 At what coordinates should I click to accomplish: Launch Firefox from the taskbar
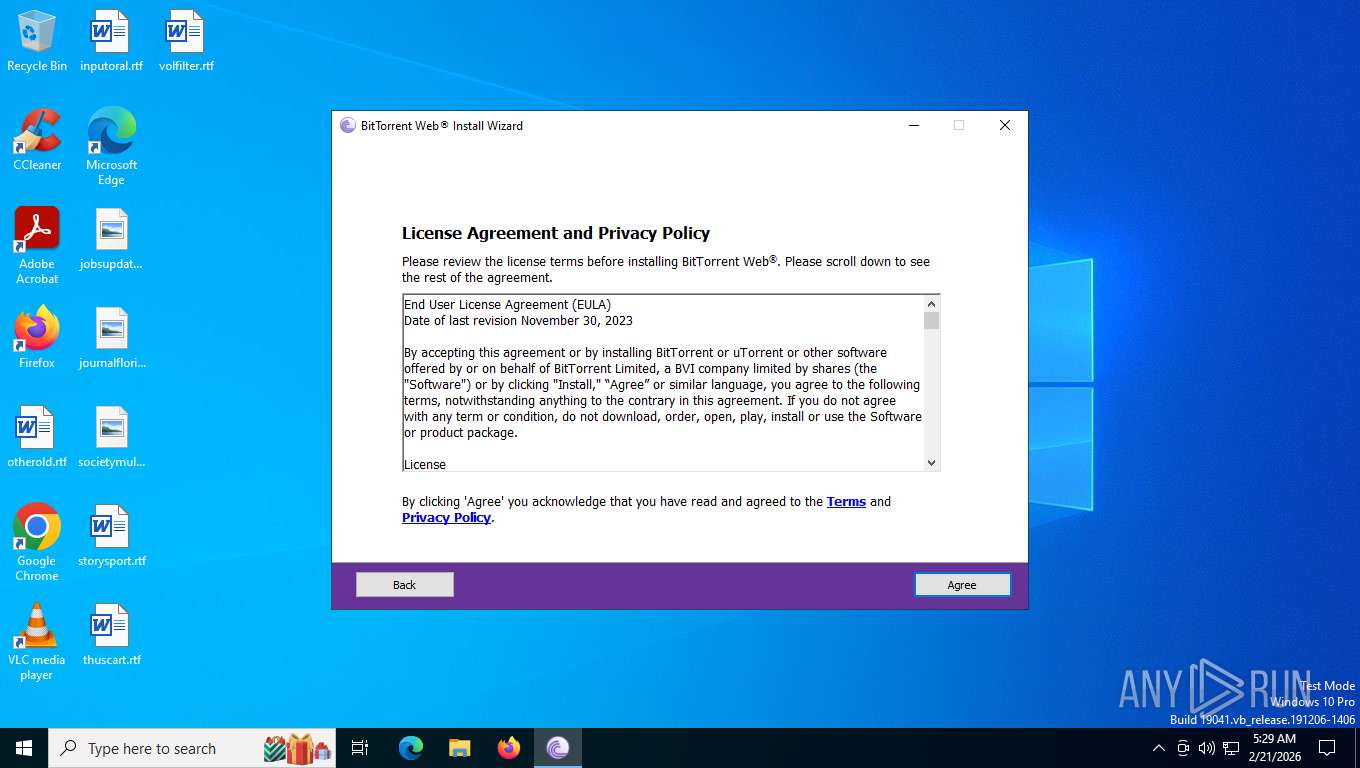pyautogui.click(x=509, y=748)
